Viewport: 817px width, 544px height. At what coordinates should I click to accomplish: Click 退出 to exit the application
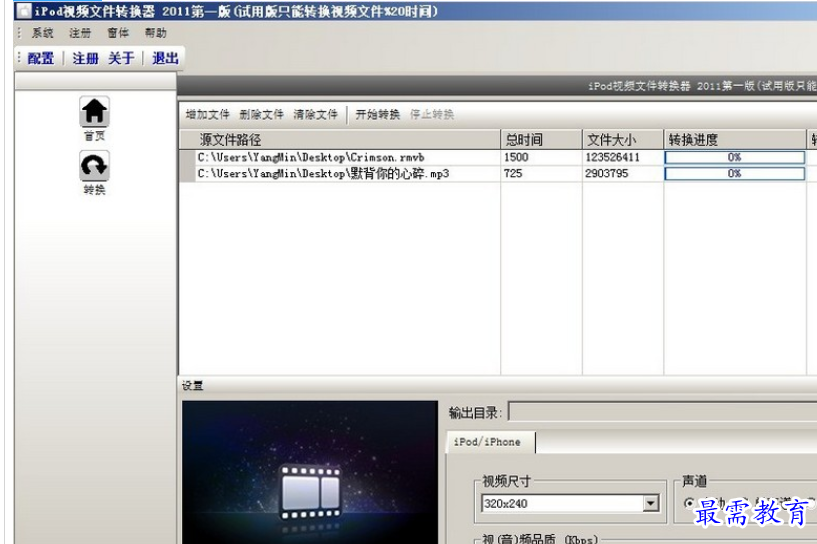[165, 58]
